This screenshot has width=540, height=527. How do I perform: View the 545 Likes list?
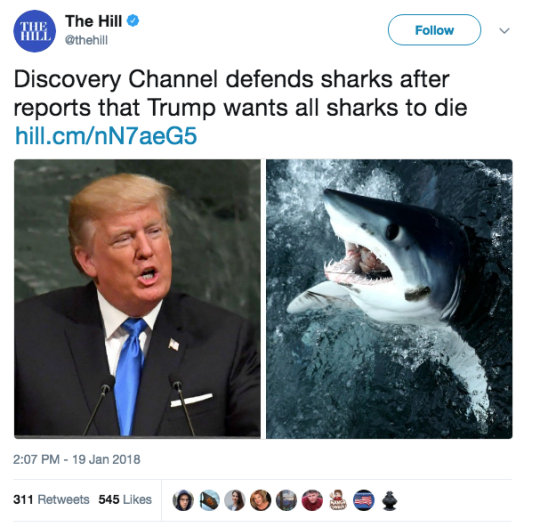pos(125,499)
